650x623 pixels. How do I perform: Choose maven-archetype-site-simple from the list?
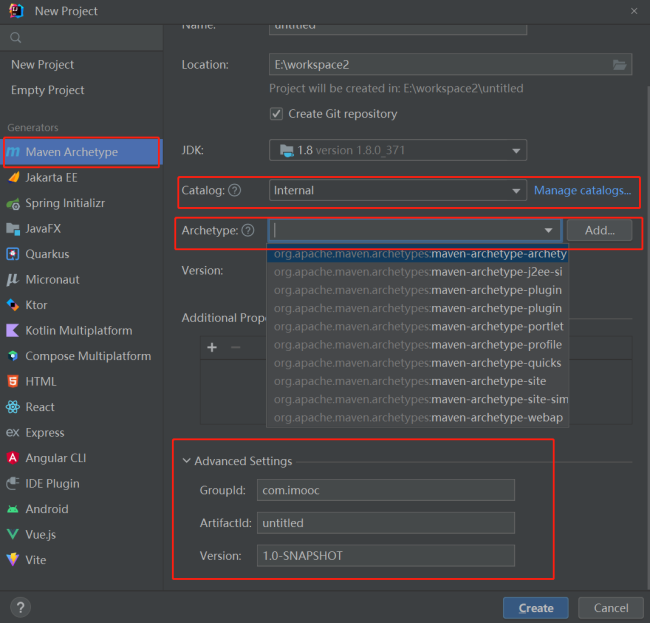pos(417,400)
